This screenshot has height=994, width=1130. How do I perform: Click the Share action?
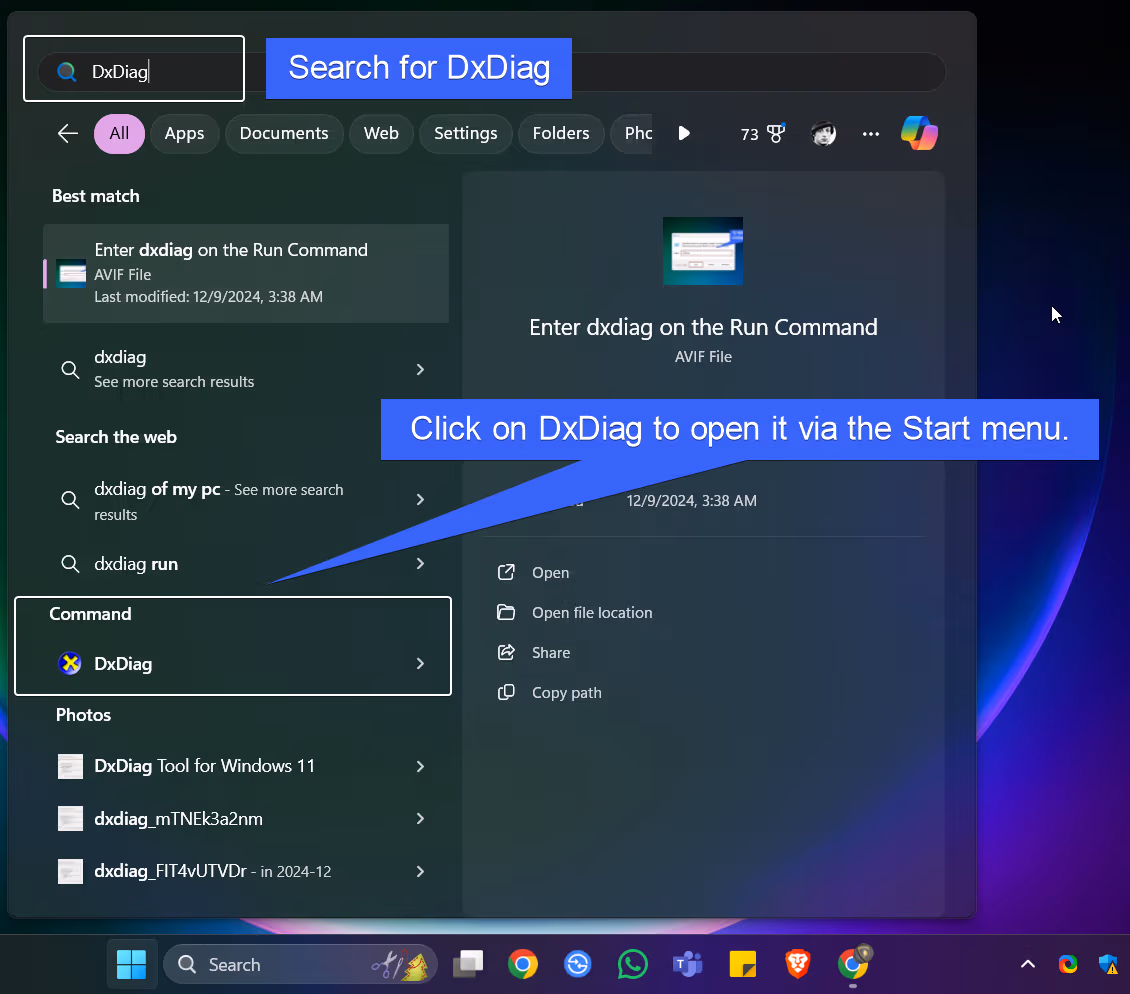(x=551, y=652)
